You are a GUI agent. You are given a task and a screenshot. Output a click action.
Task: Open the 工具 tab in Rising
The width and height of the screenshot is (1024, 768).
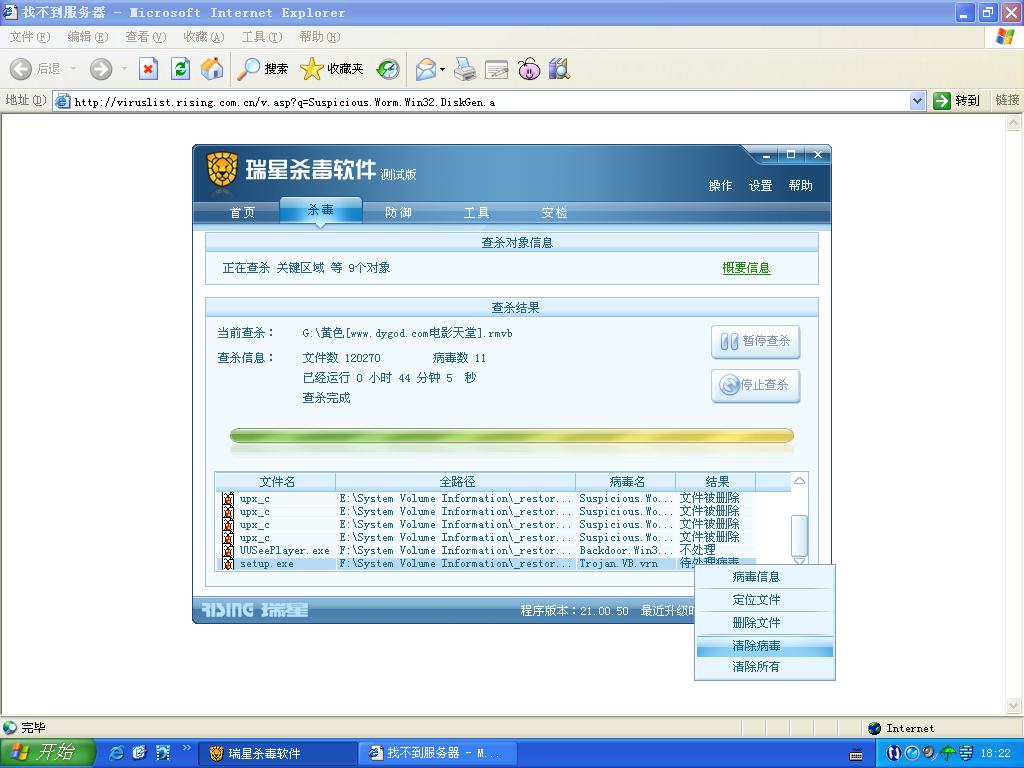[x=476, y=212]
